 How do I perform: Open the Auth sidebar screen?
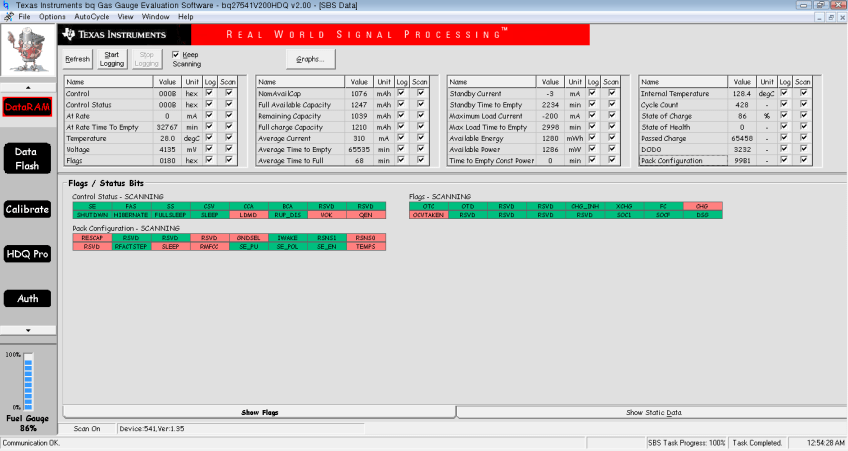coord(27,298)
